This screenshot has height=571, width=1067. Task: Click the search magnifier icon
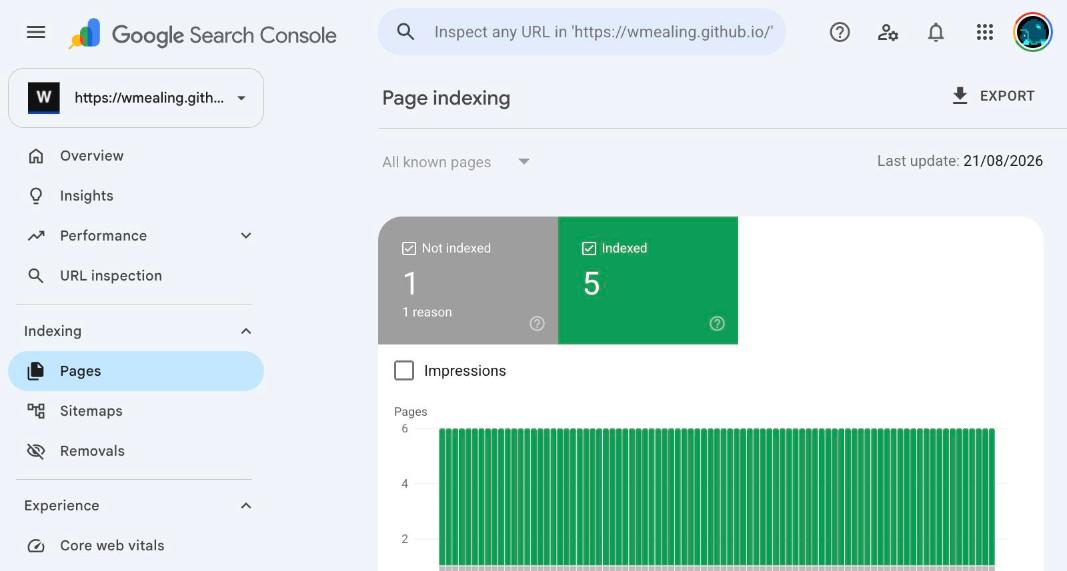pyautogui.click(x=406, y=31)
